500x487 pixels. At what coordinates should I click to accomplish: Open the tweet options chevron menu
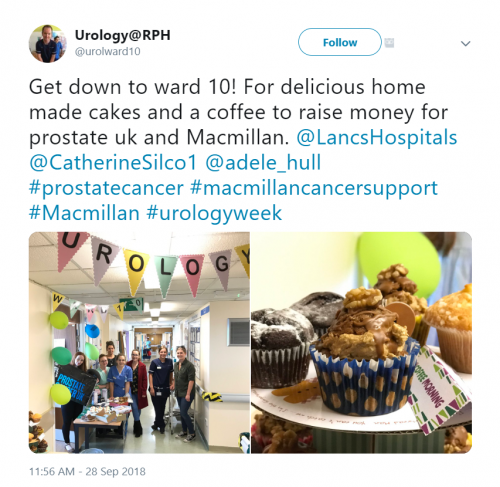[465, 44]
